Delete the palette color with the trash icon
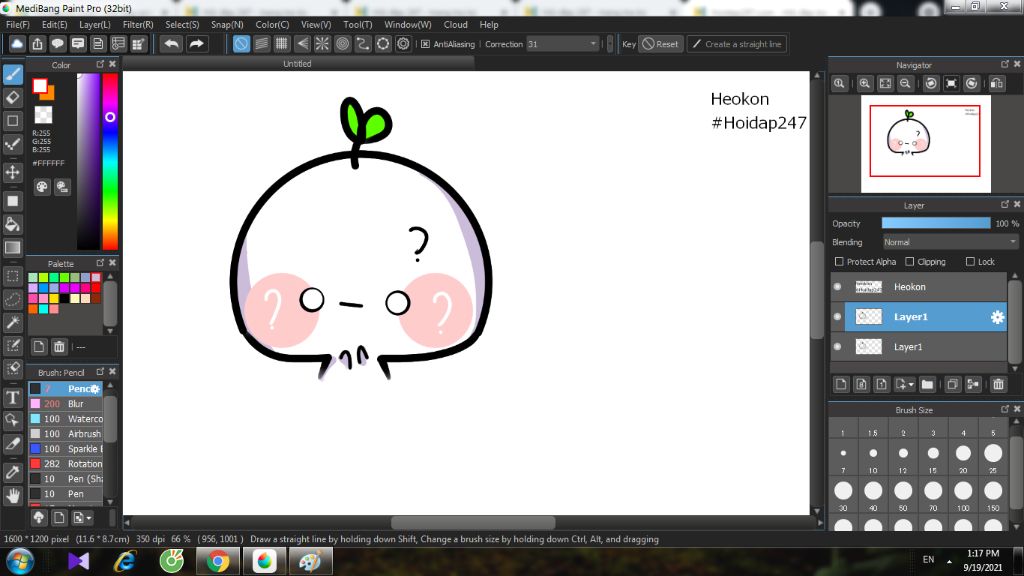1024x576 pixels. (x=59, y=346)
